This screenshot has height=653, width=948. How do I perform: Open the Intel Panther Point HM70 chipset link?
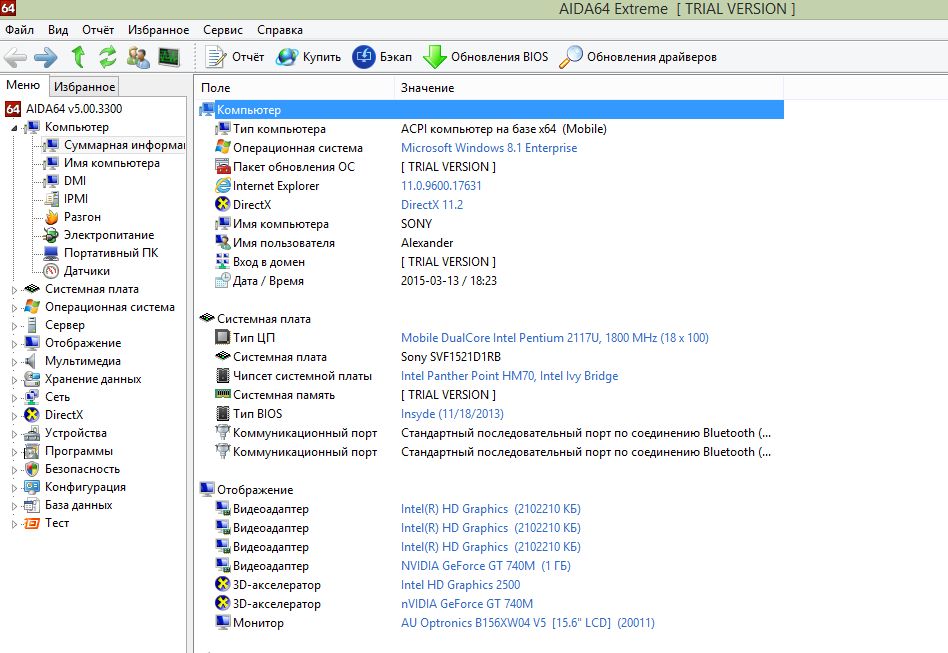(x=509, y=375)
